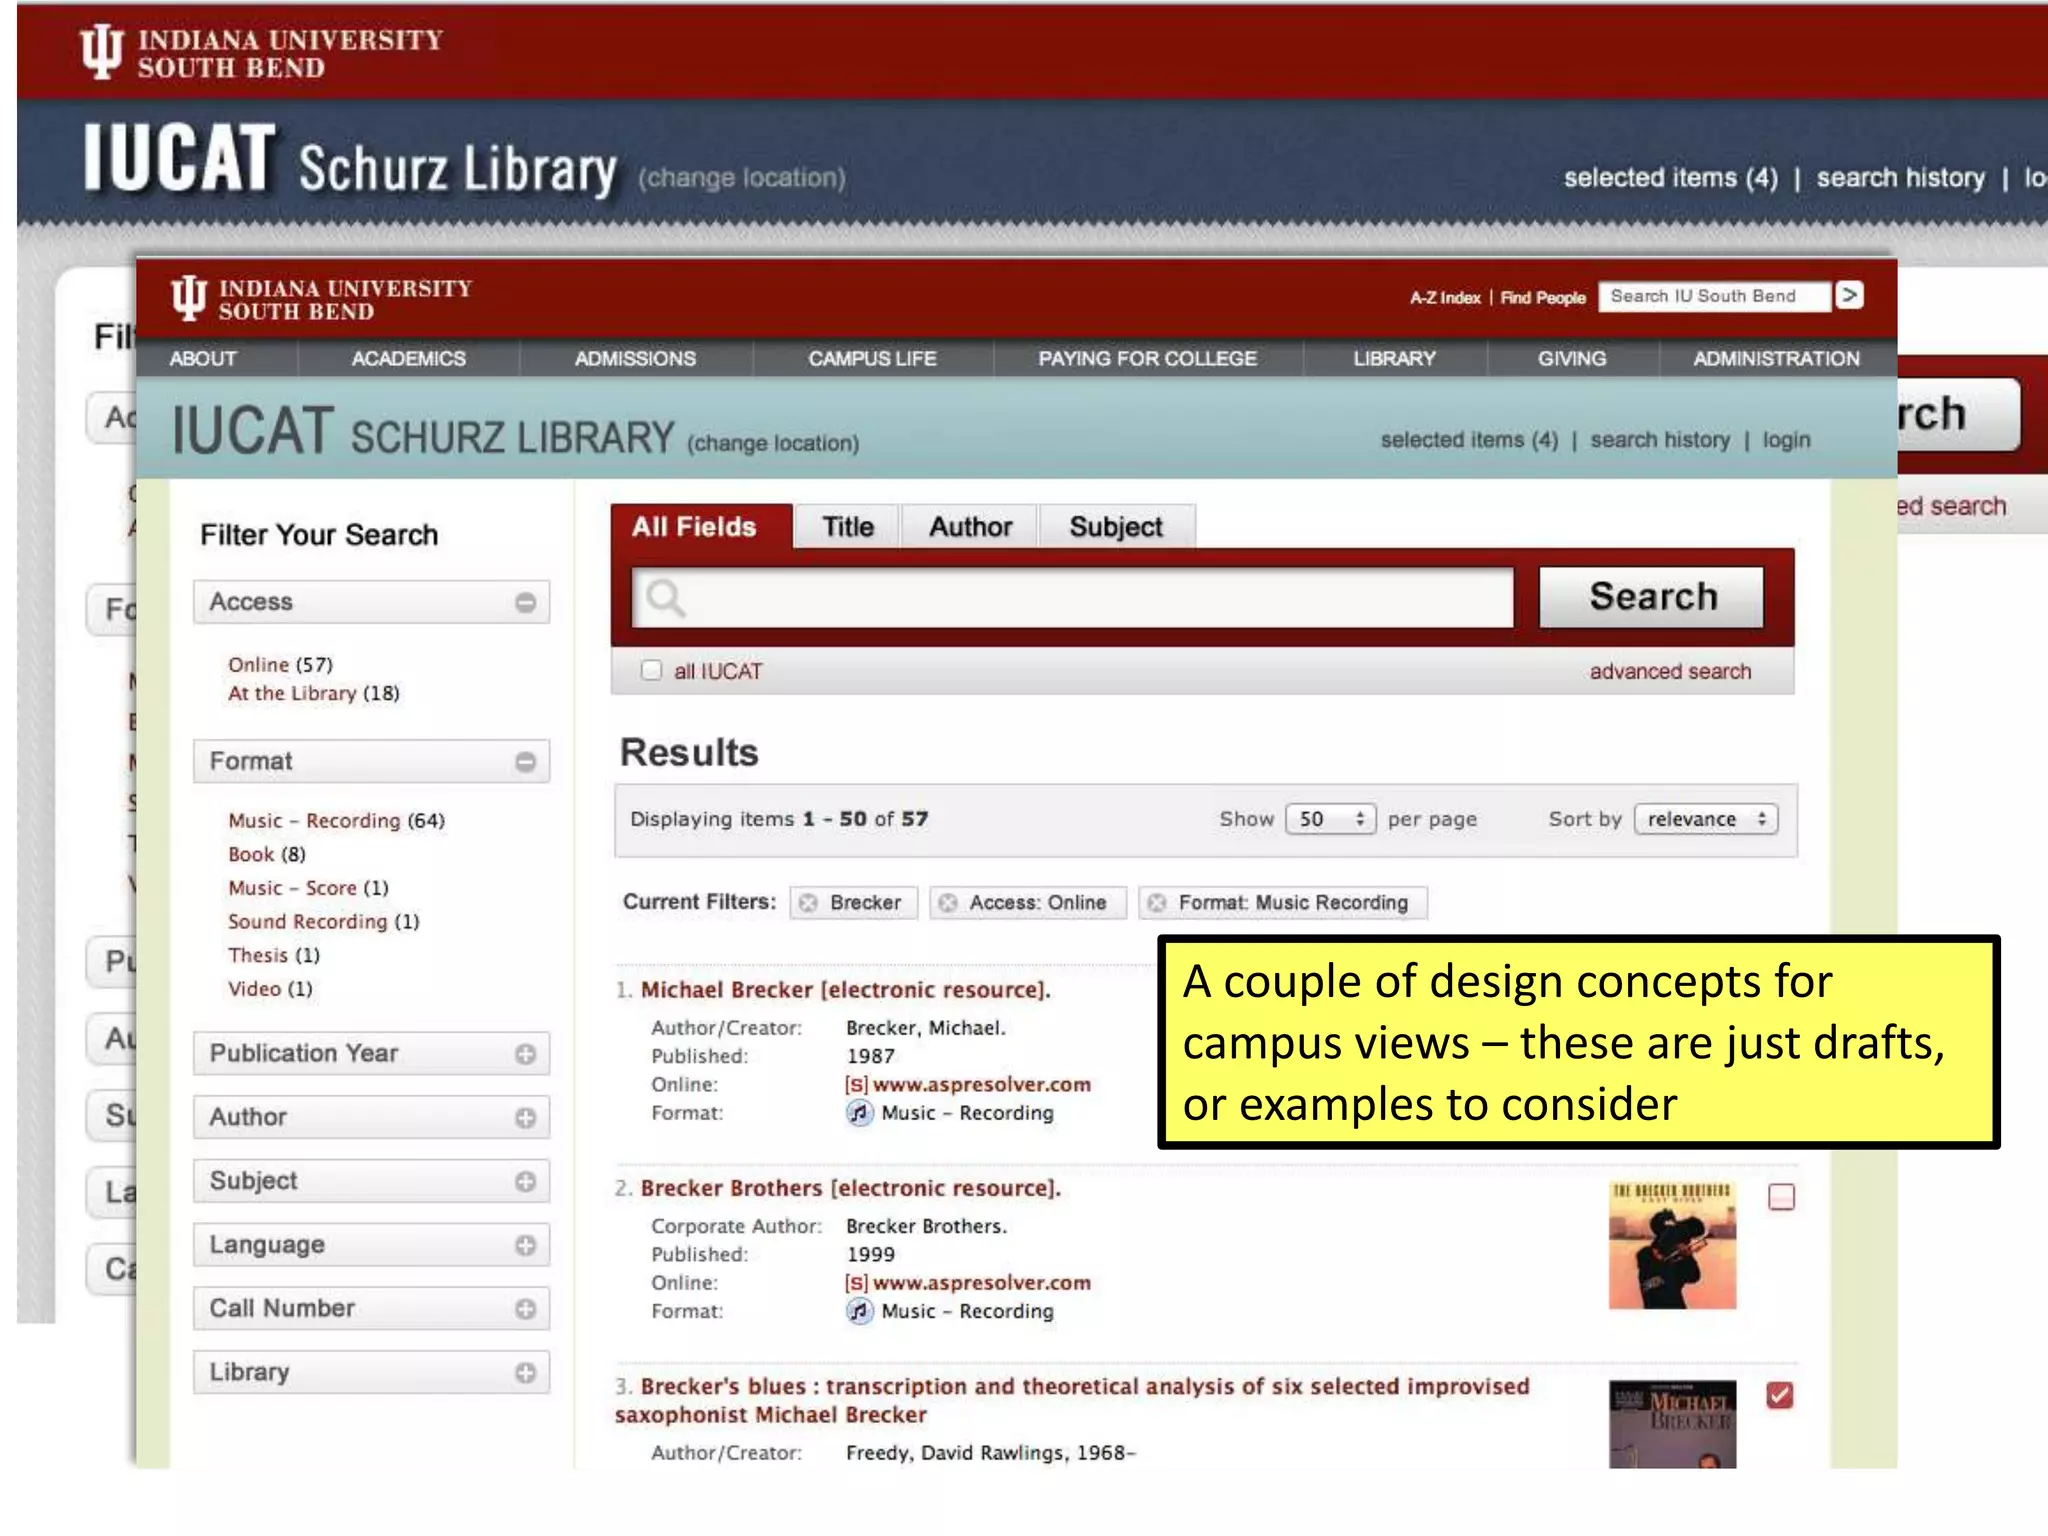Image resolution: width=2048 pixels, height=1536 pixels.
Task: Click the go arrow beside Search IU South Bend
Action: pyautogui.click(x=1850, y=296)
